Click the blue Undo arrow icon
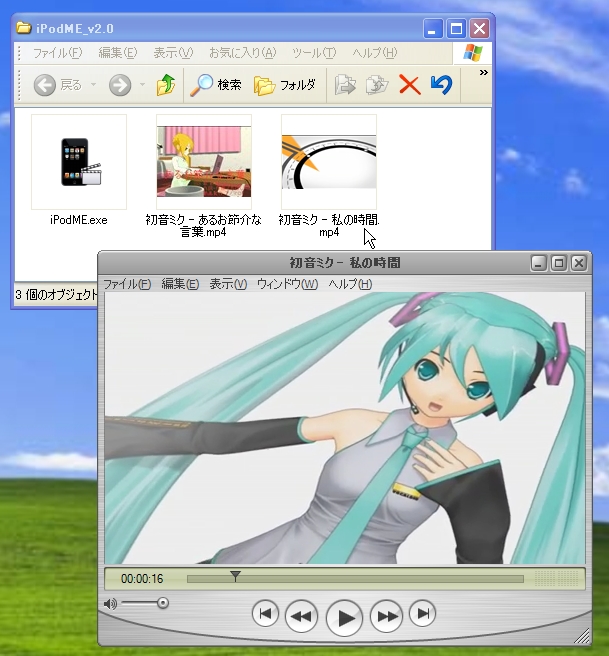609x656 pixels. [441, 85]
